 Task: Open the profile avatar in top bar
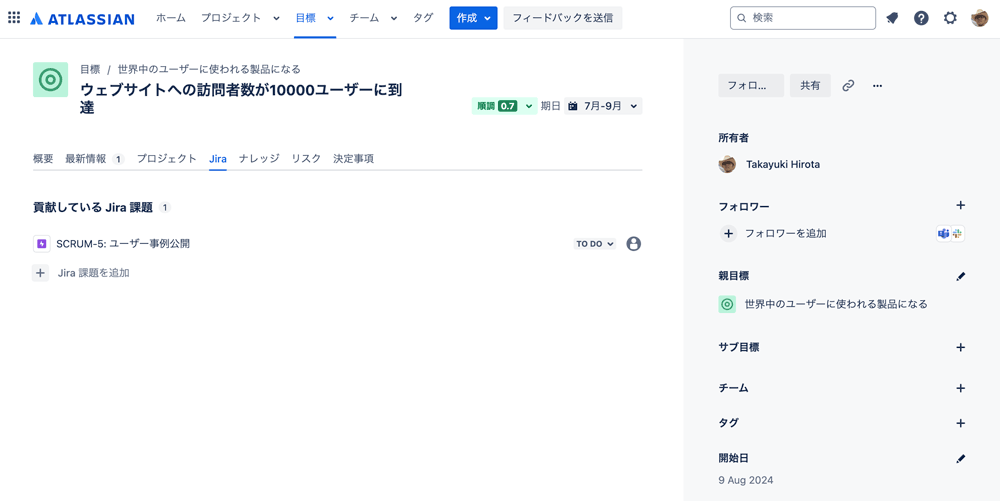point(980,18)
